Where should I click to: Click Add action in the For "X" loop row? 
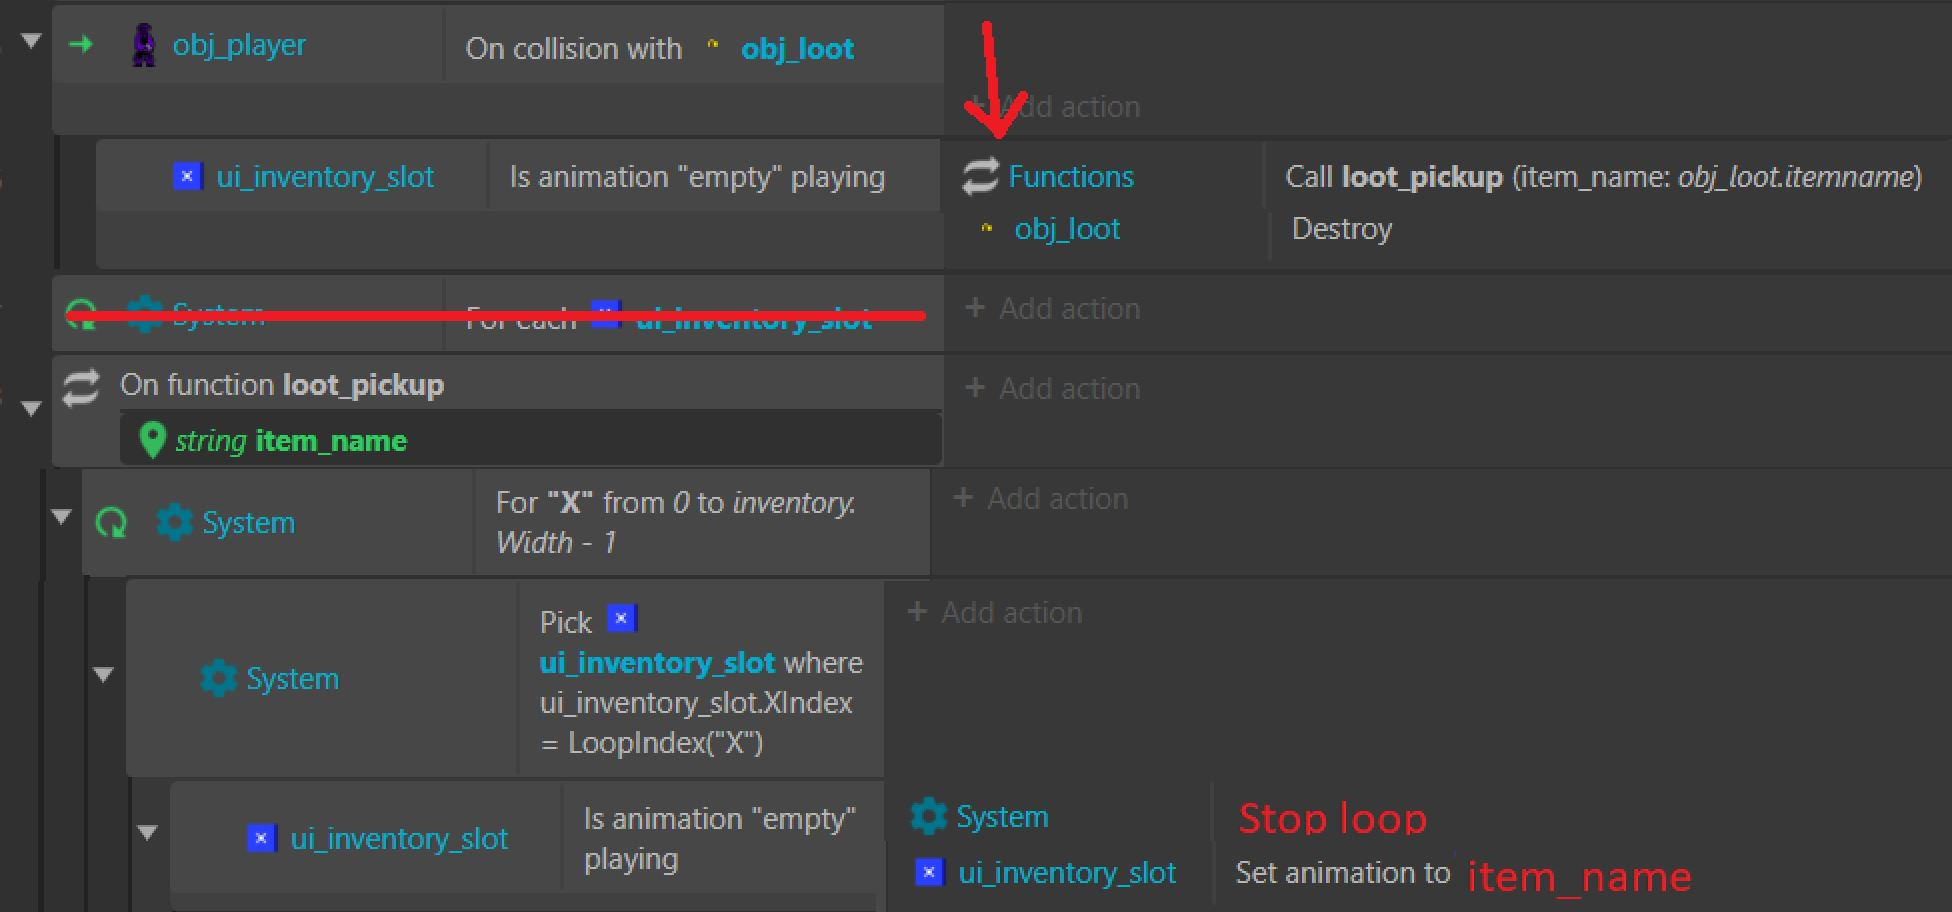point(1040,498)
